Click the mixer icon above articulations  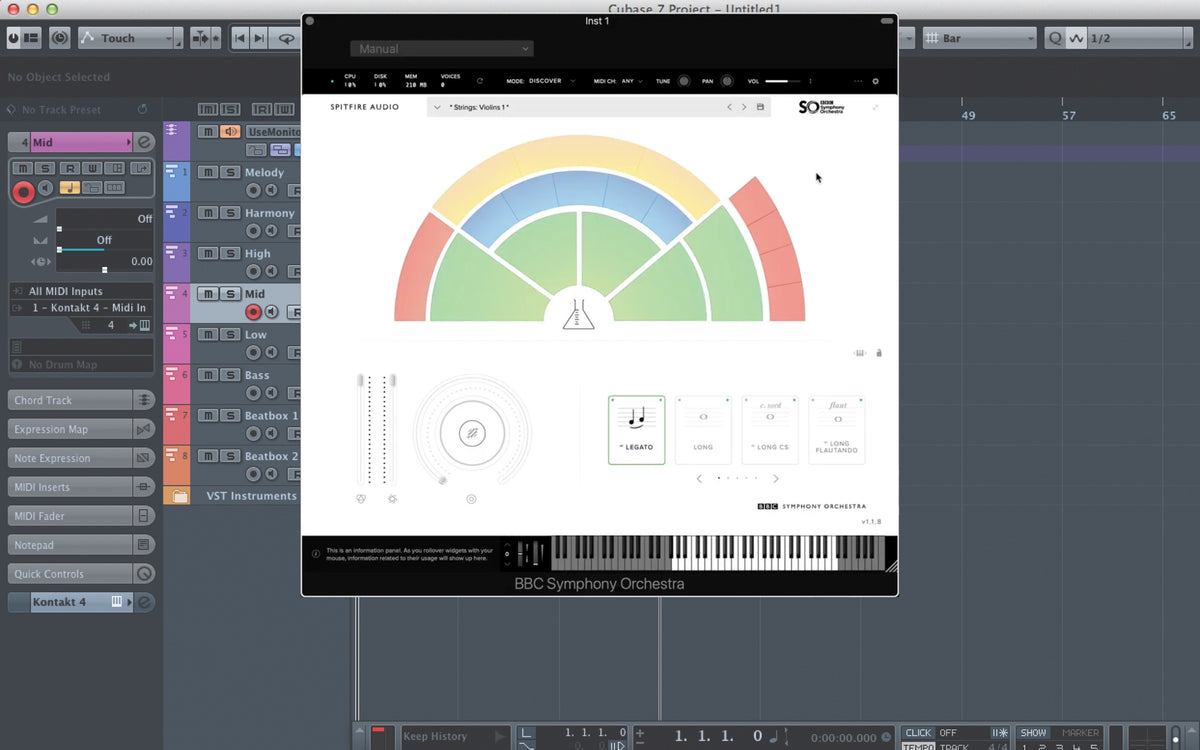coord(860,353)
